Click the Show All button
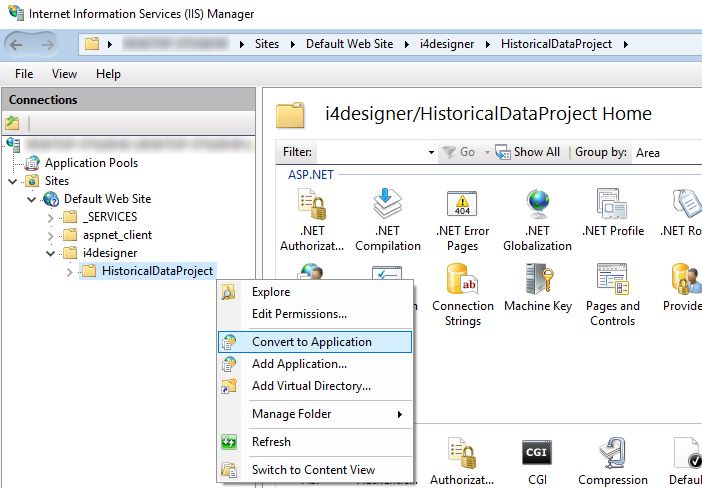 pyautogui.click(x=527, y=152)
